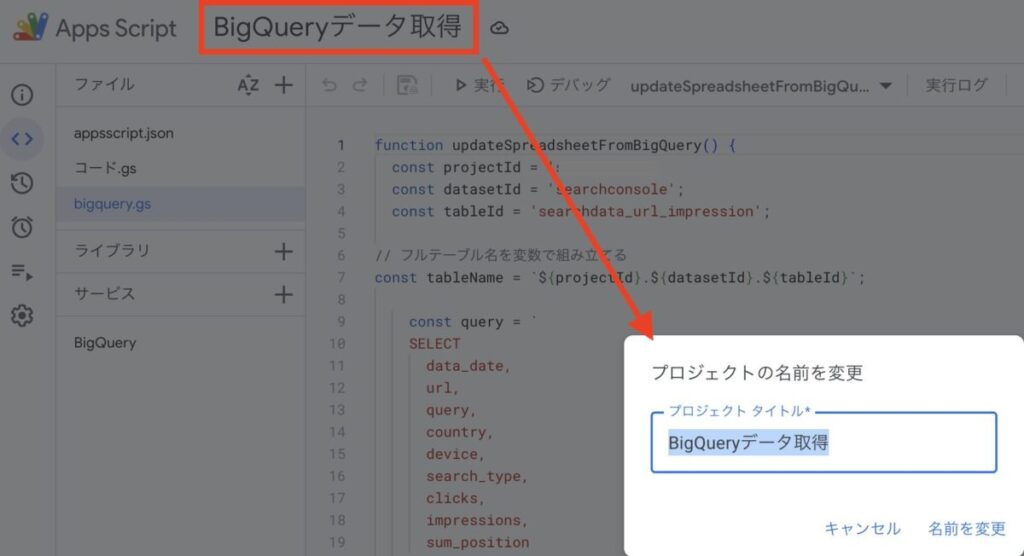Click the const datasetId code line
This screenshot has width=1024, height=556.
(x=537, y=189)
